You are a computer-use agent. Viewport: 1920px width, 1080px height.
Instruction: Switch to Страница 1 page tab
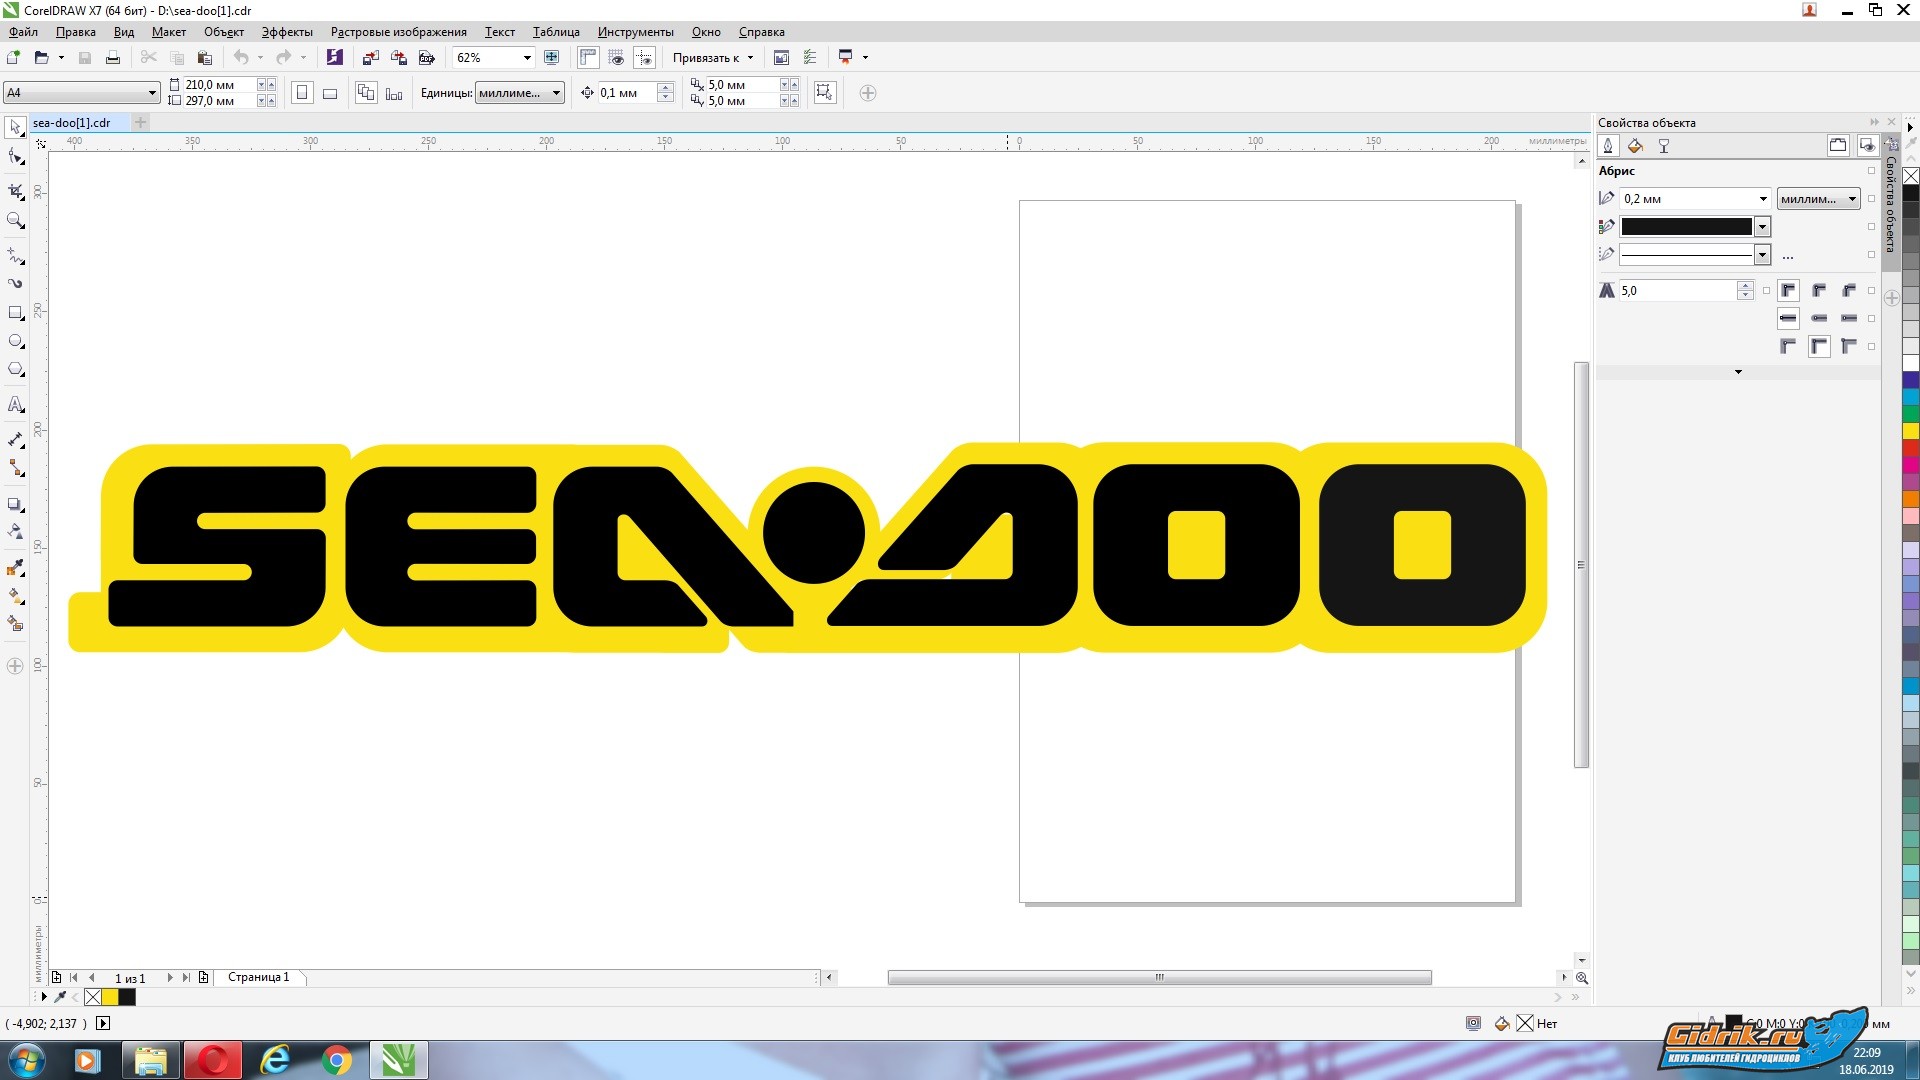coord(258,977)
